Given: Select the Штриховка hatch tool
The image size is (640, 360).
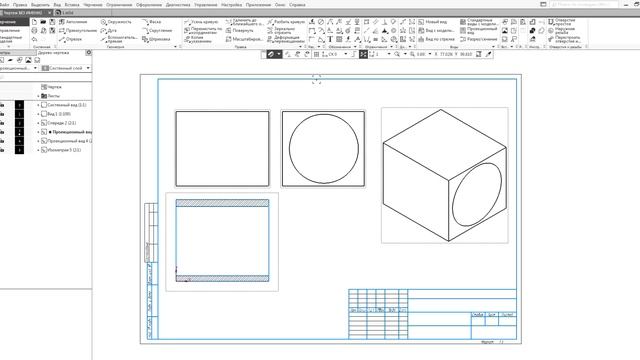Looking at the screenshot, I should pos(156,39).
